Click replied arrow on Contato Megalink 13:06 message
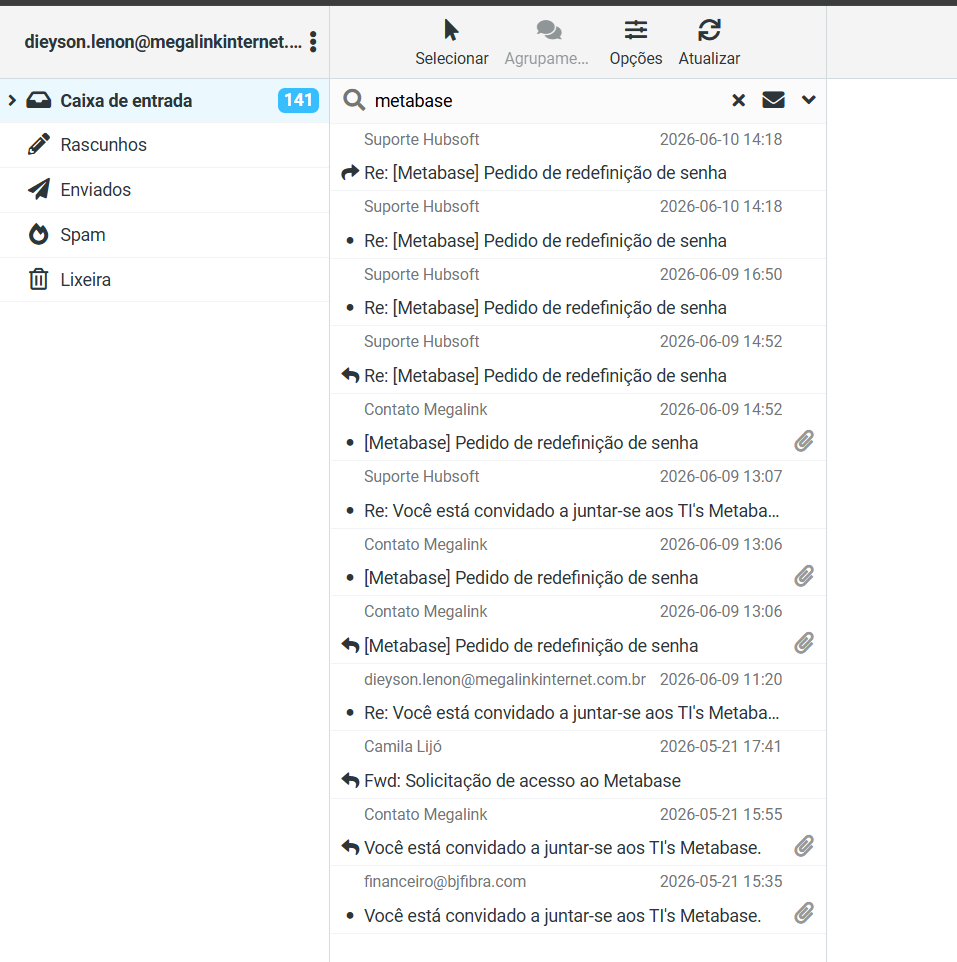The width and height of the screenshot is (957, 962). (350, 645)
